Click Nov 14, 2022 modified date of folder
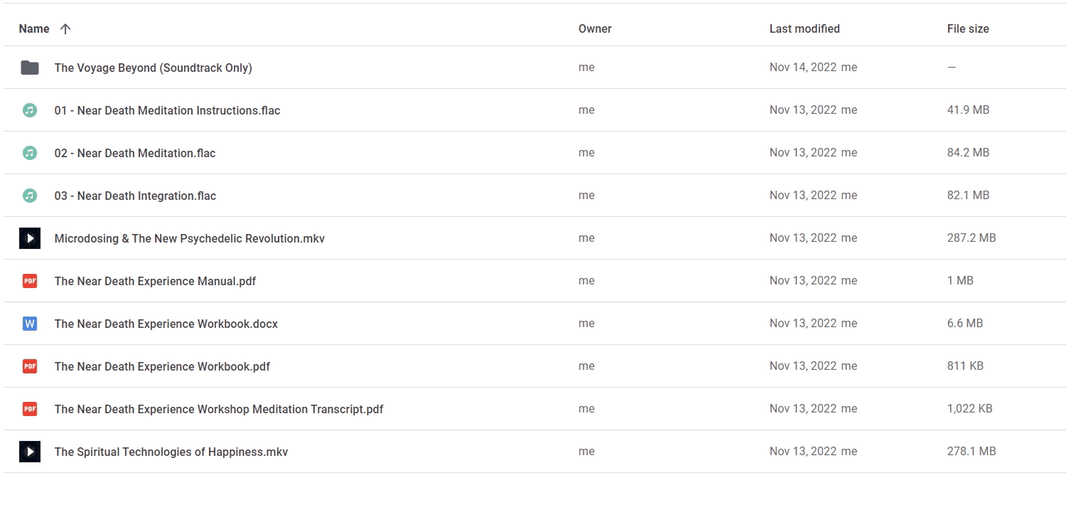 (x=803, y=68)
